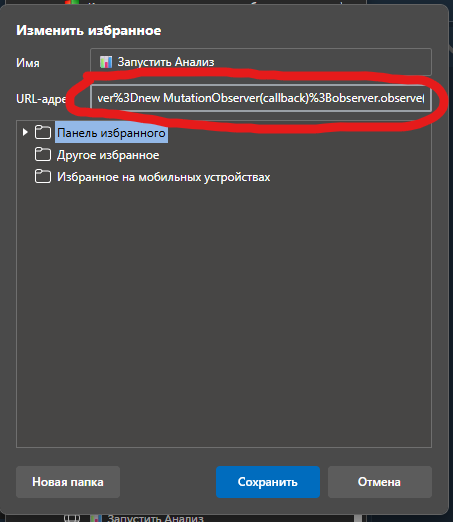Screen dimensions: 453x522
Task: Focus the URL-адрес field with MutationObserver code
Action: pyautogui.click(x=261, y=98)
